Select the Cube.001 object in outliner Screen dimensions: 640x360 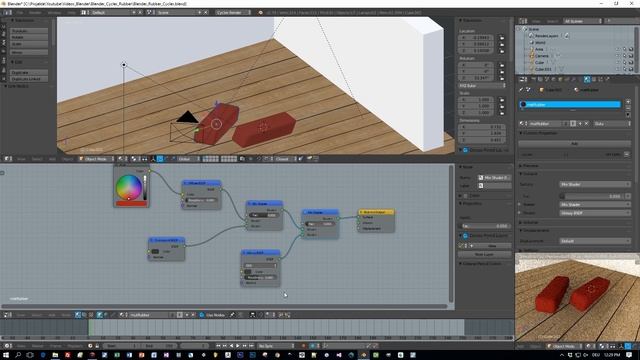point(542,69)
